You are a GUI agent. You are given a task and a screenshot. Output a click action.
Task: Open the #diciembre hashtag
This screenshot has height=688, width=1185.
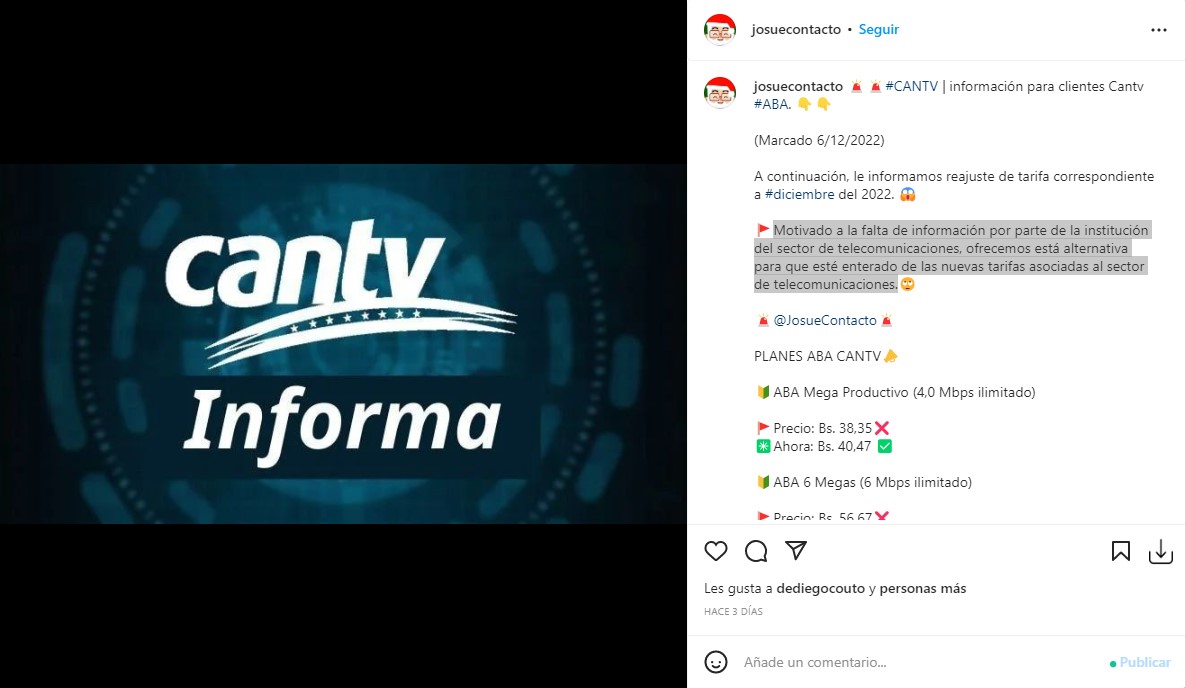click(x=800, y=194)
